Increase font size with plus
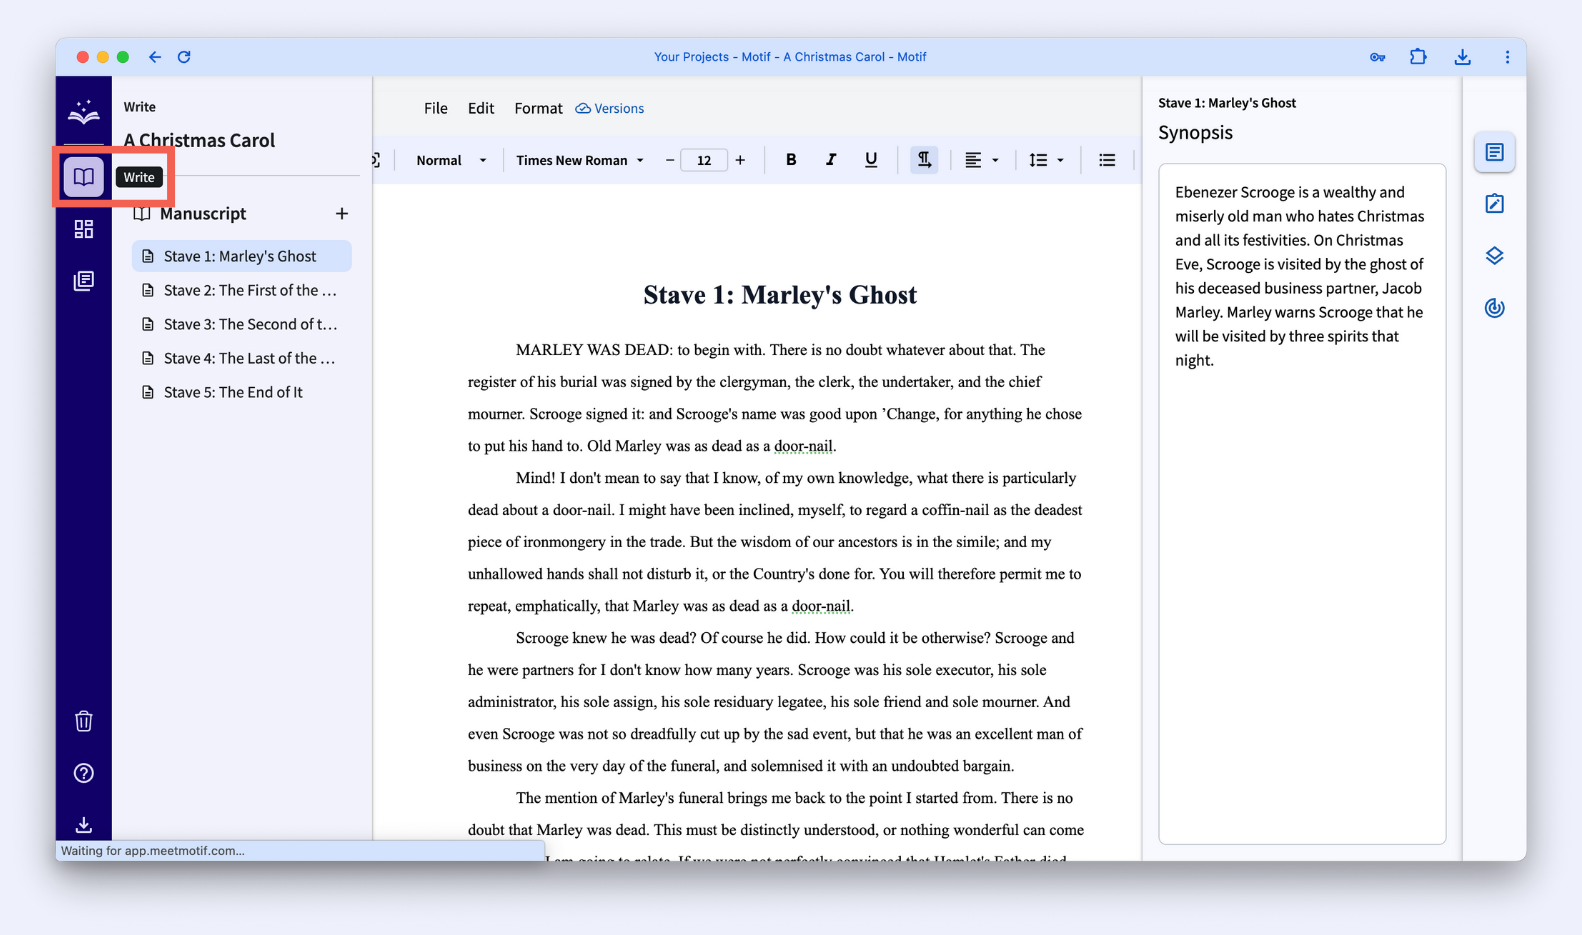The height and width of the screenshot is (935, 1582). 740,160
